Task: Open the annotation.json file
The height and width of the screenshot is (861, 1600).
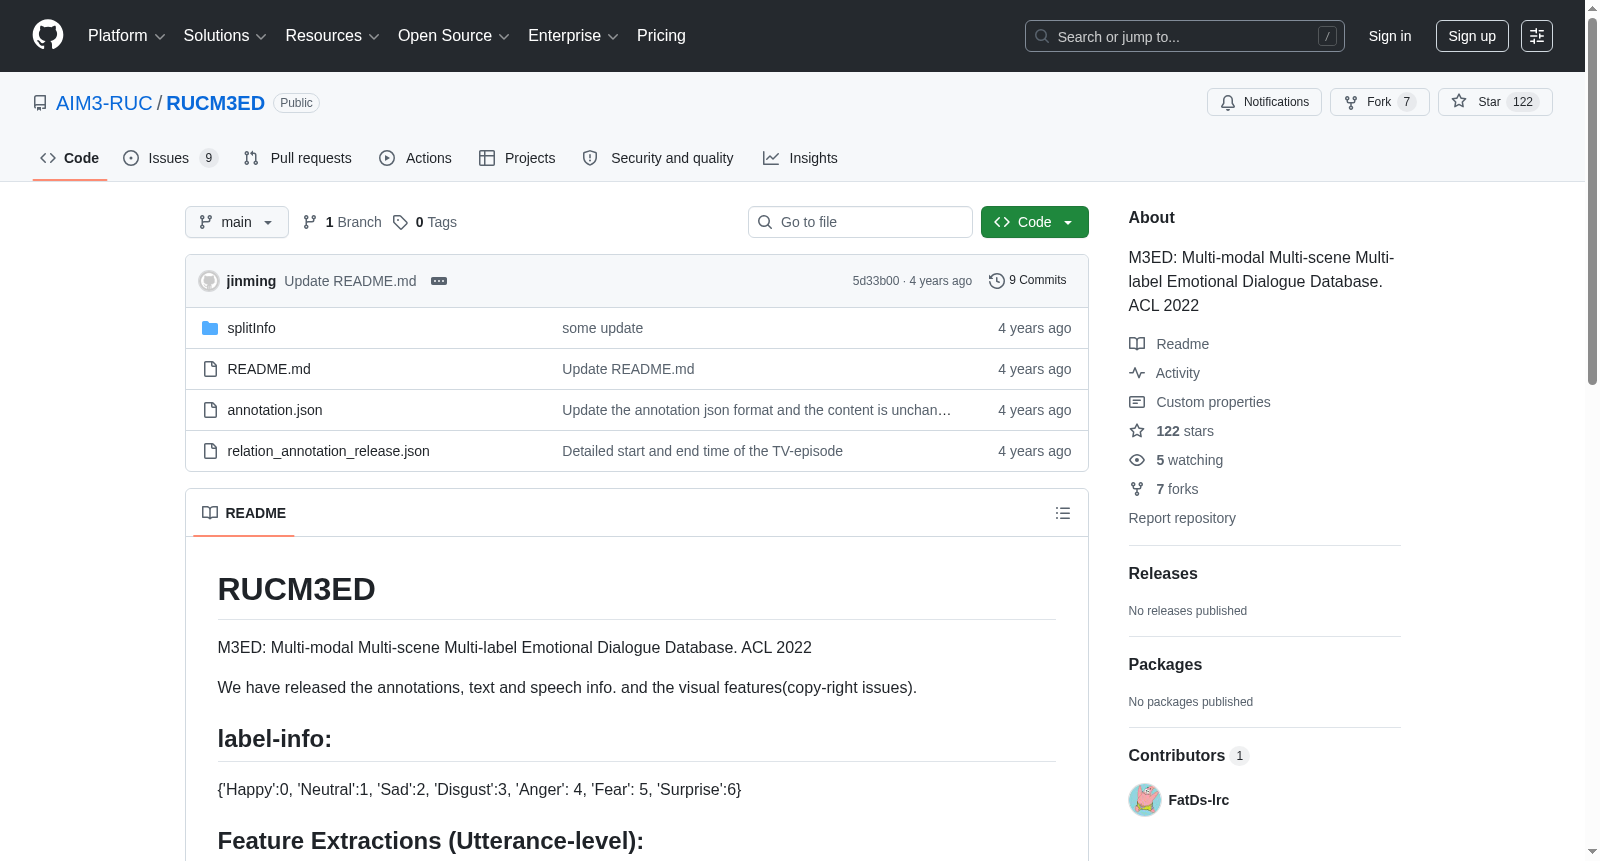Action: (275, 410)
